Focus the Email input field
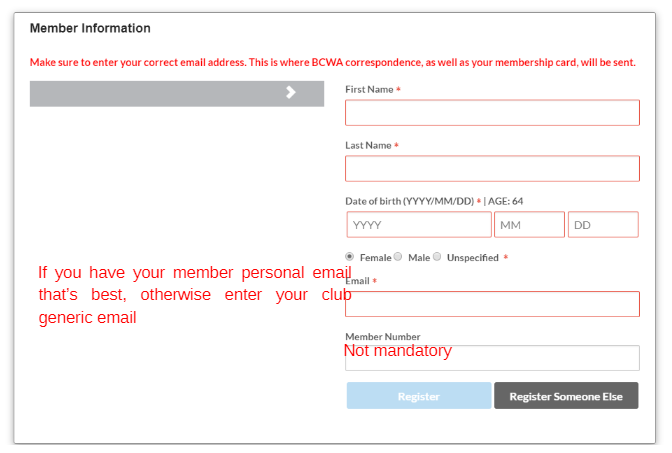672x453 pixels. pyautogui.click(x=492, y=305)
